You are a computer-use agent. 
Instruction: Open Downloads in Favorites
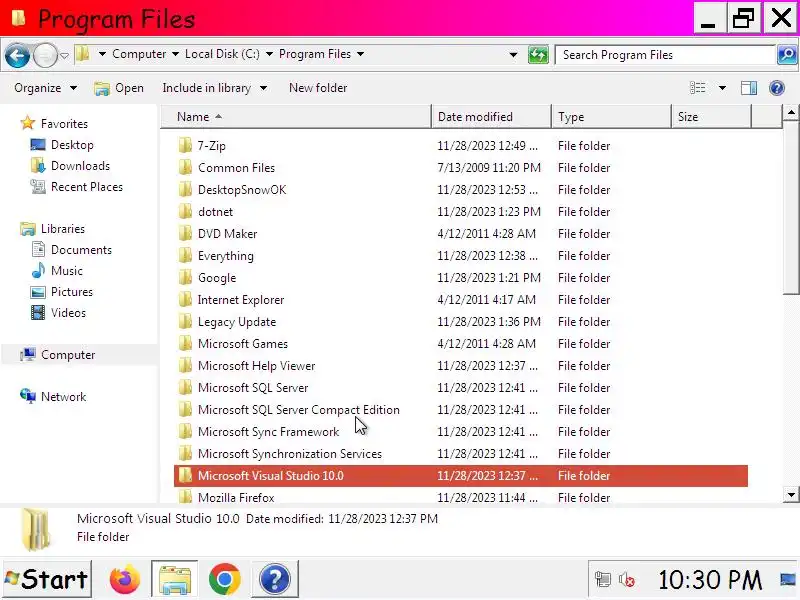pyautogui.click(x=70, y=166)
